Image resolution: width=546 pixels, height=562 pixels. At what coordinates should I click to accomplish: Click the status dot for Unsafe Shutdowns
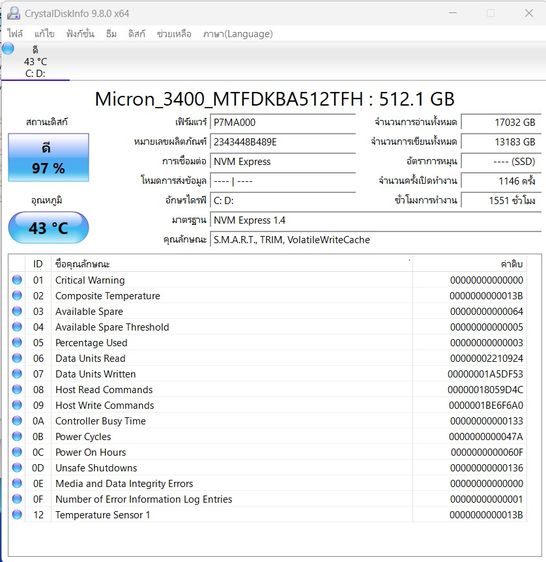(x=17, y=467)
